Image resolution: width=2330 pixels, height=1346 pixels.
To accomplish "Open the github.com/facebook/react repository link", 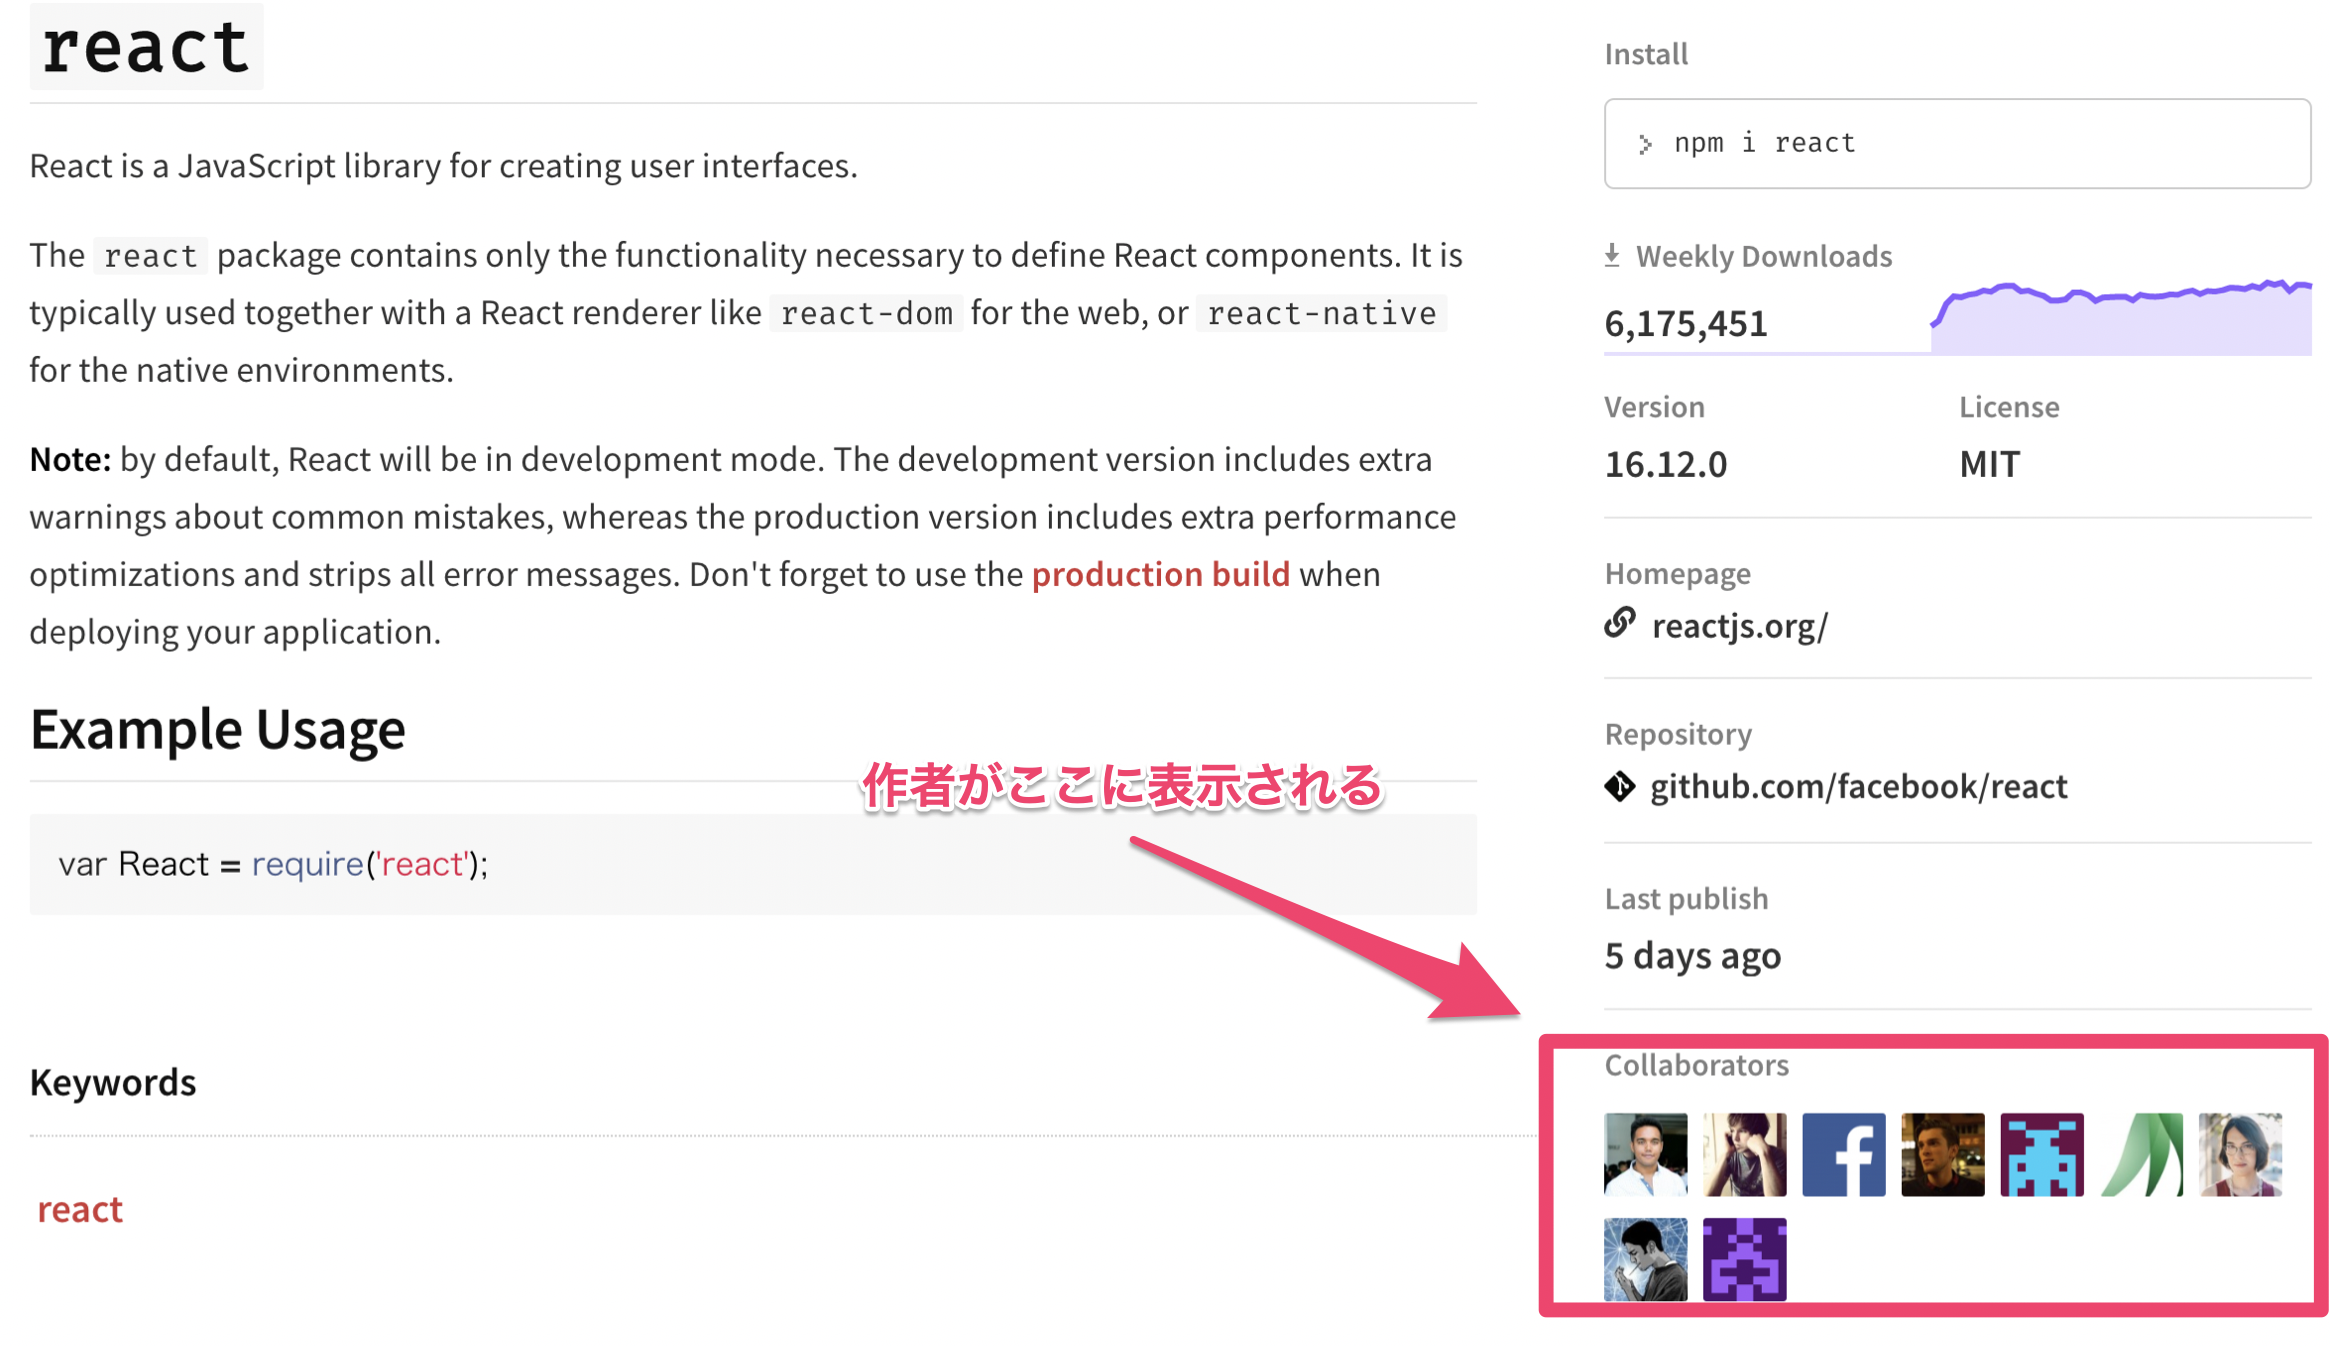I will (x=1858, y=786).
